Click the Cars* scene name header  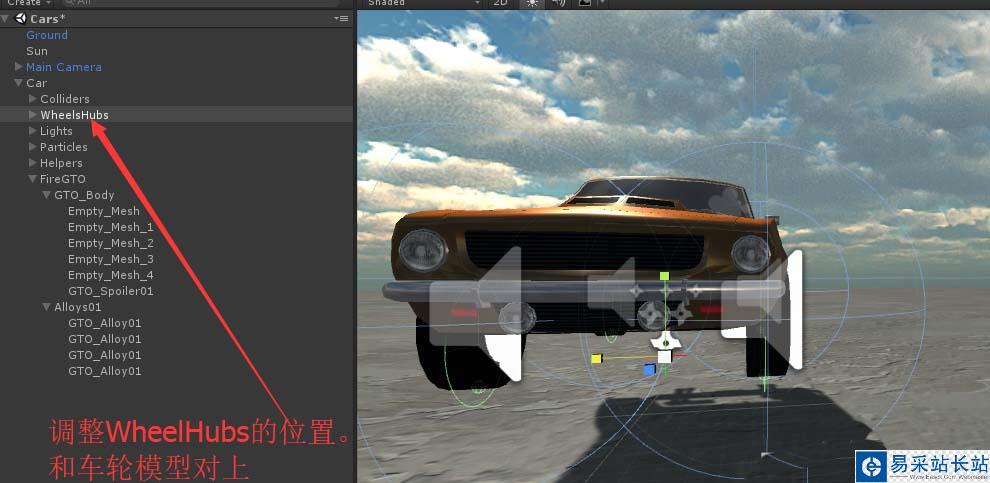[x=48, y=19]
